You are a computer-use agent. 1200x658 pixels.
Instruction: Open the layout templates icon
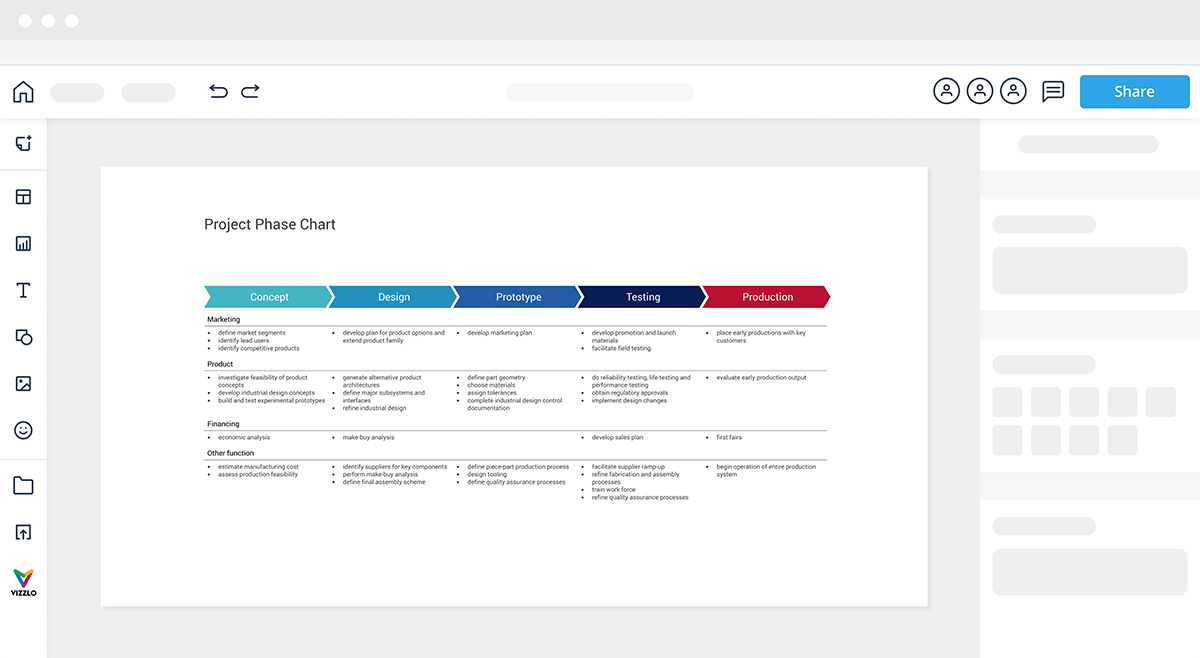23,197
